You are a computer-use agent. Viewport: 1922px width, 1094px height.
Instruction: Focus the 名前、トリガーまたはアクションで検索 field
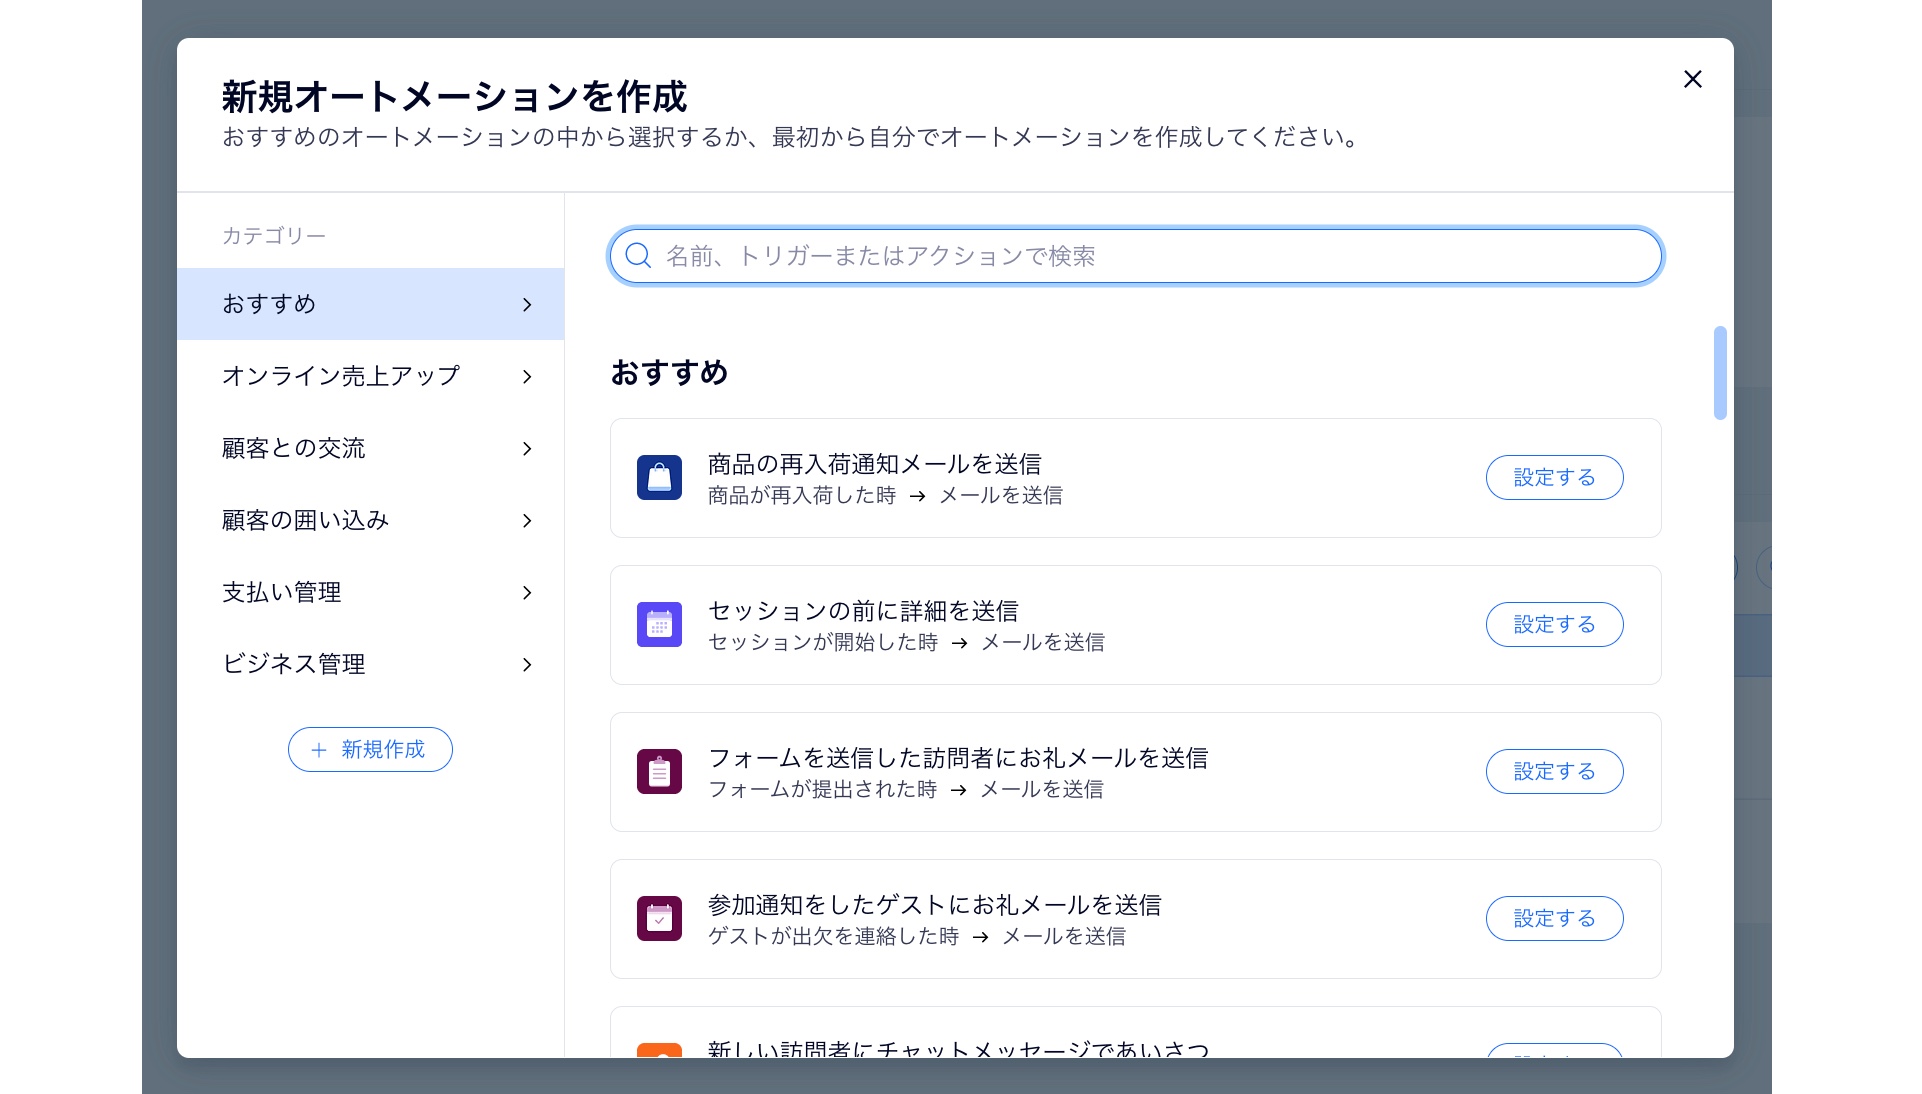1135,256
